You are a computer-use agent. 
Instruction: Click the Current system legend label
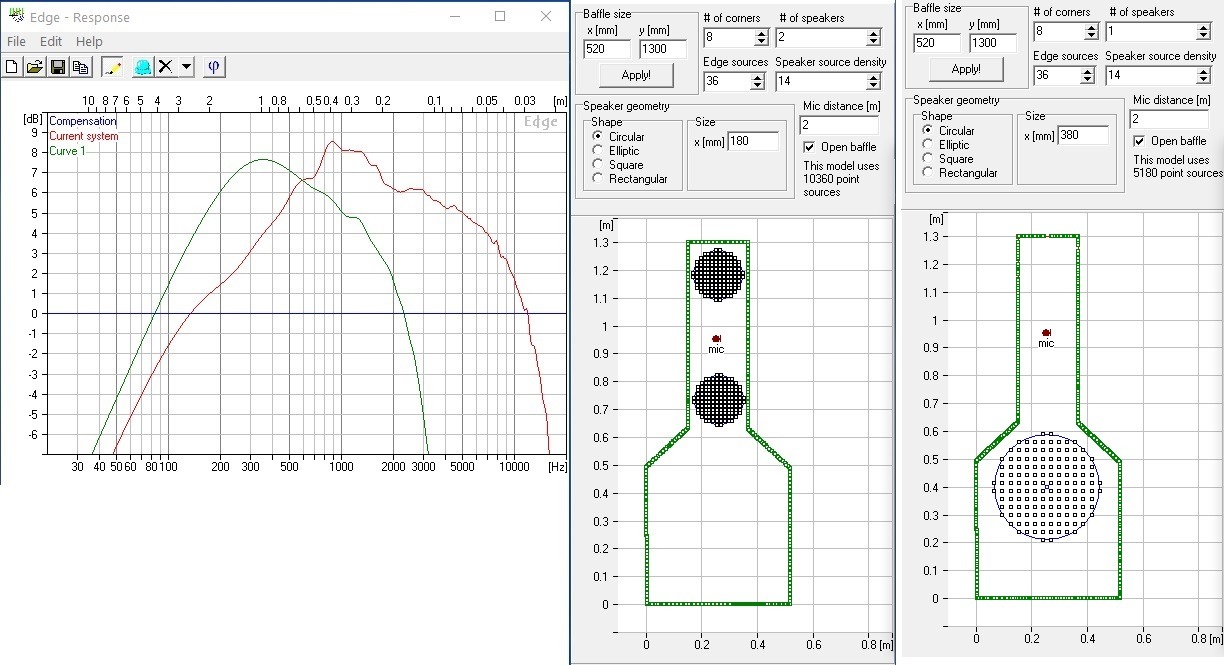coord(83,136)
